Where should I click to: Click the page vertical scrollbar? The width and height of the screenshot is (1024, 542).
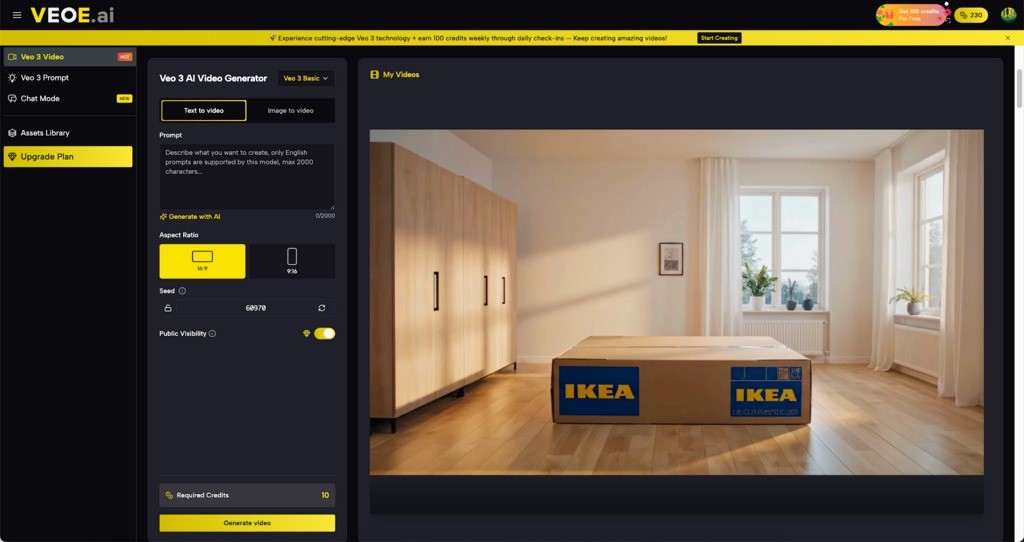[1019, 88]
